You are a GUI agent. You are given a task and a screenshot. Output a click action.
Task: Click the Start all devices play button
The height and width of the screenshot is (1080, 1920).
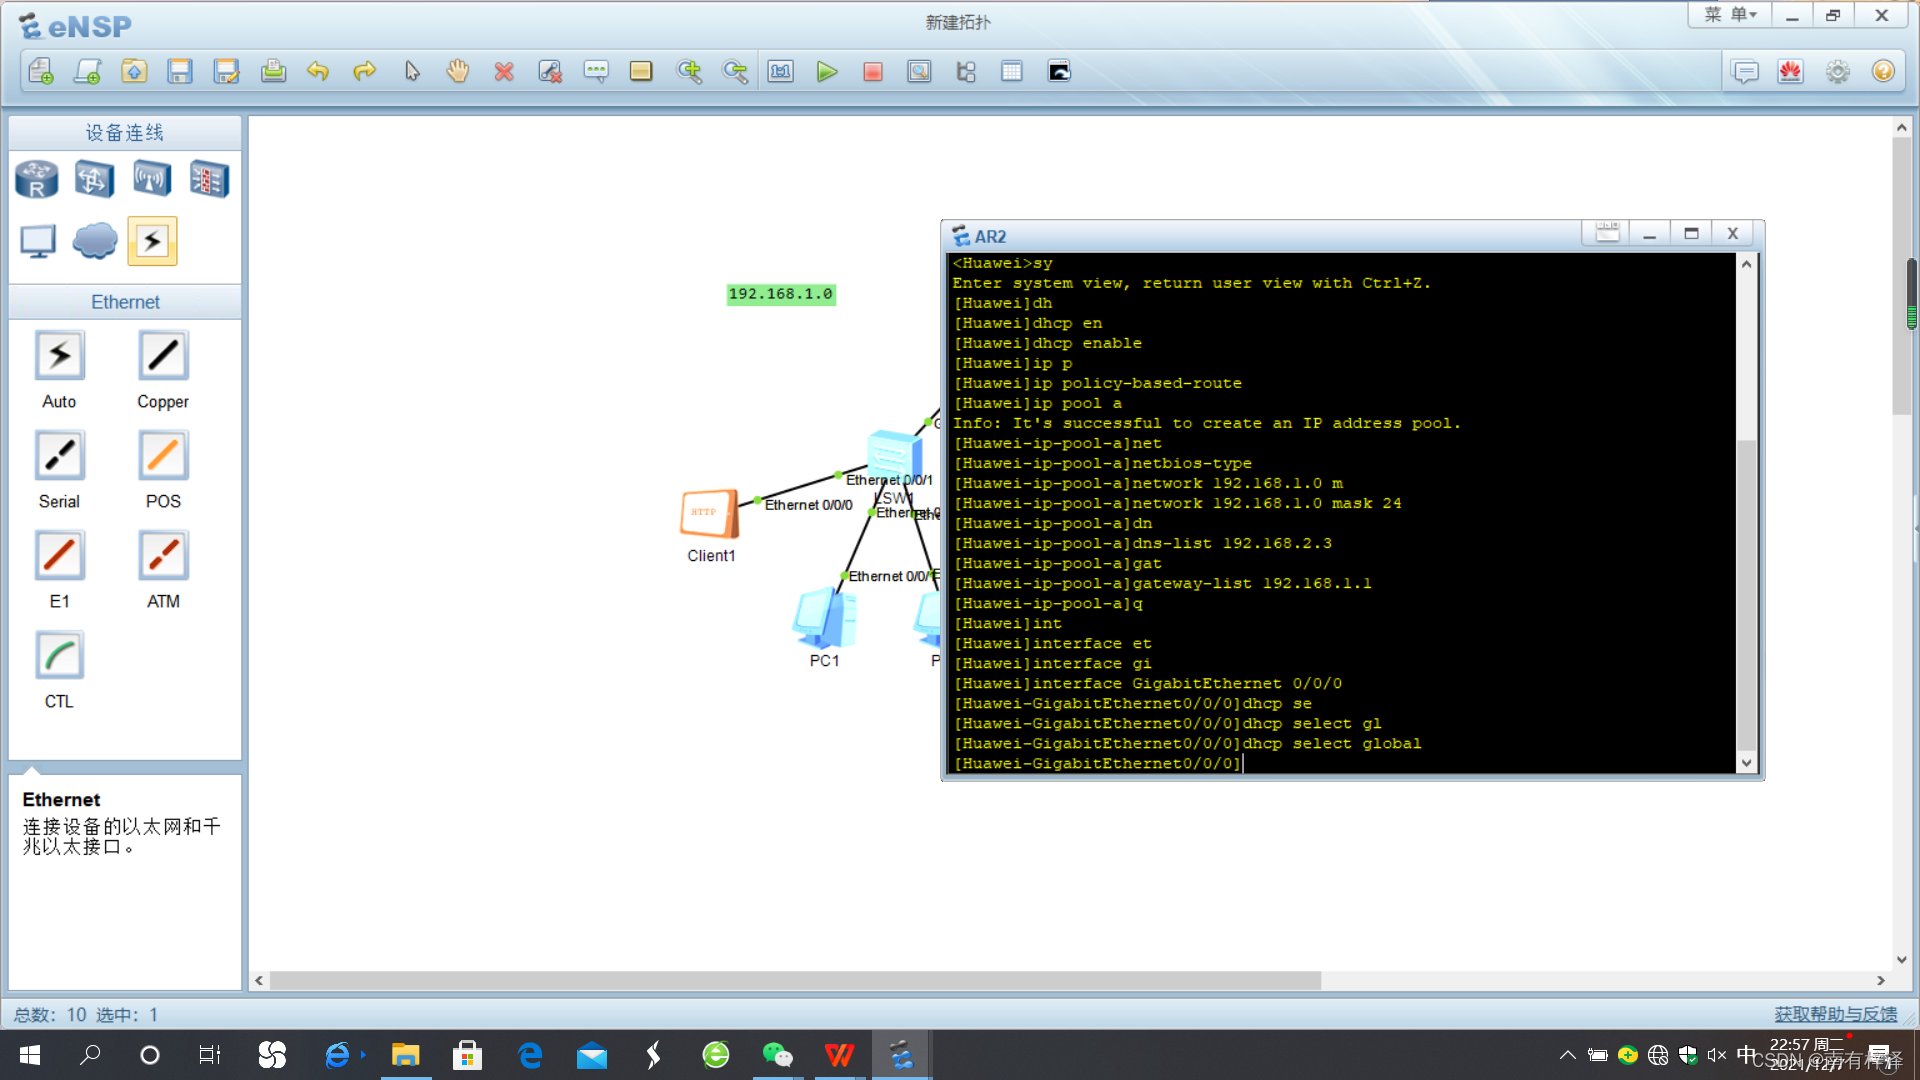click(826, 72)
